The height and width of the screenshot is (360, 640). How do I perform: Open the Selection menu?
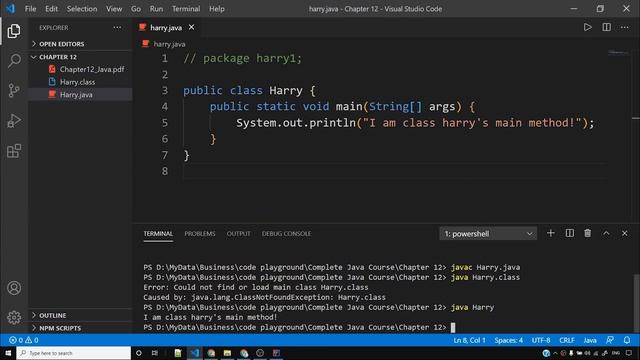tap(82, 9)
